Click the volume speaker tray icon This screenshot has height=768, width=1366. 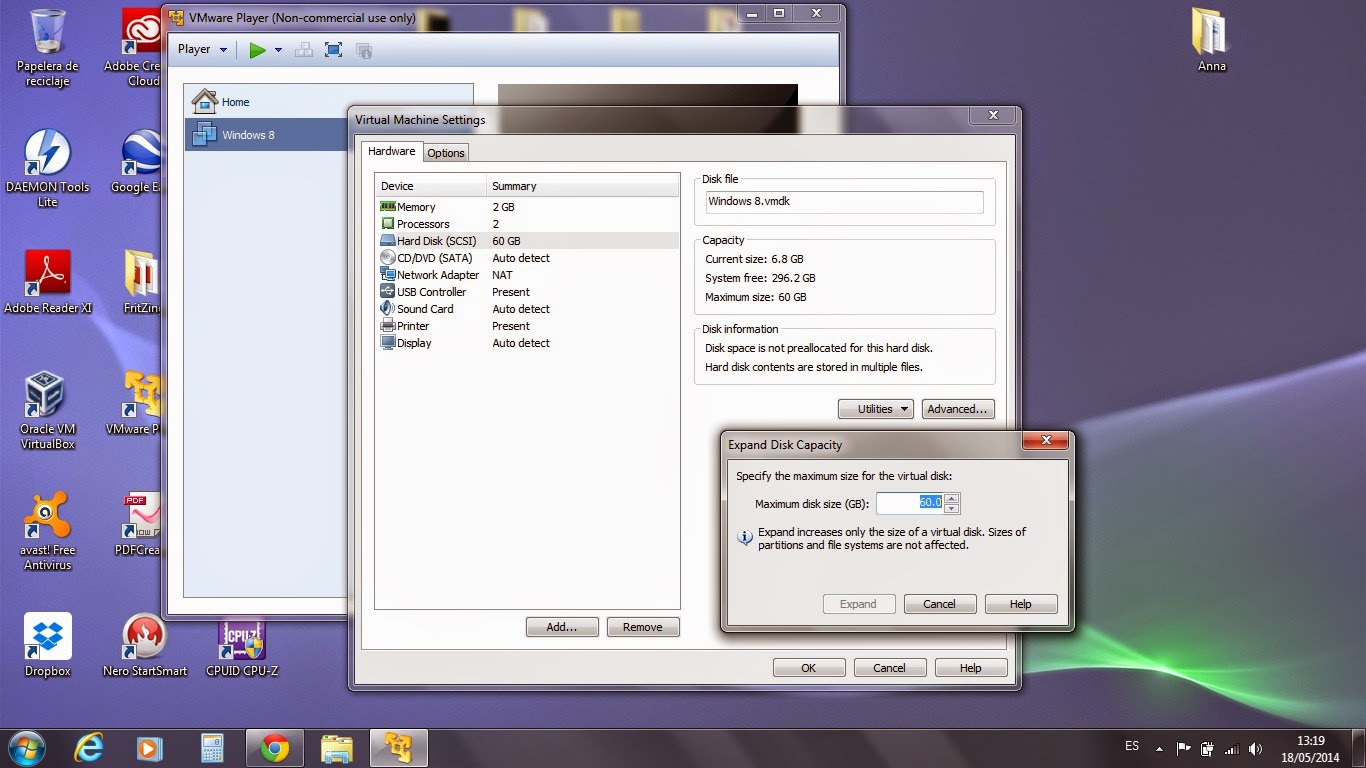coord(1256,748)
